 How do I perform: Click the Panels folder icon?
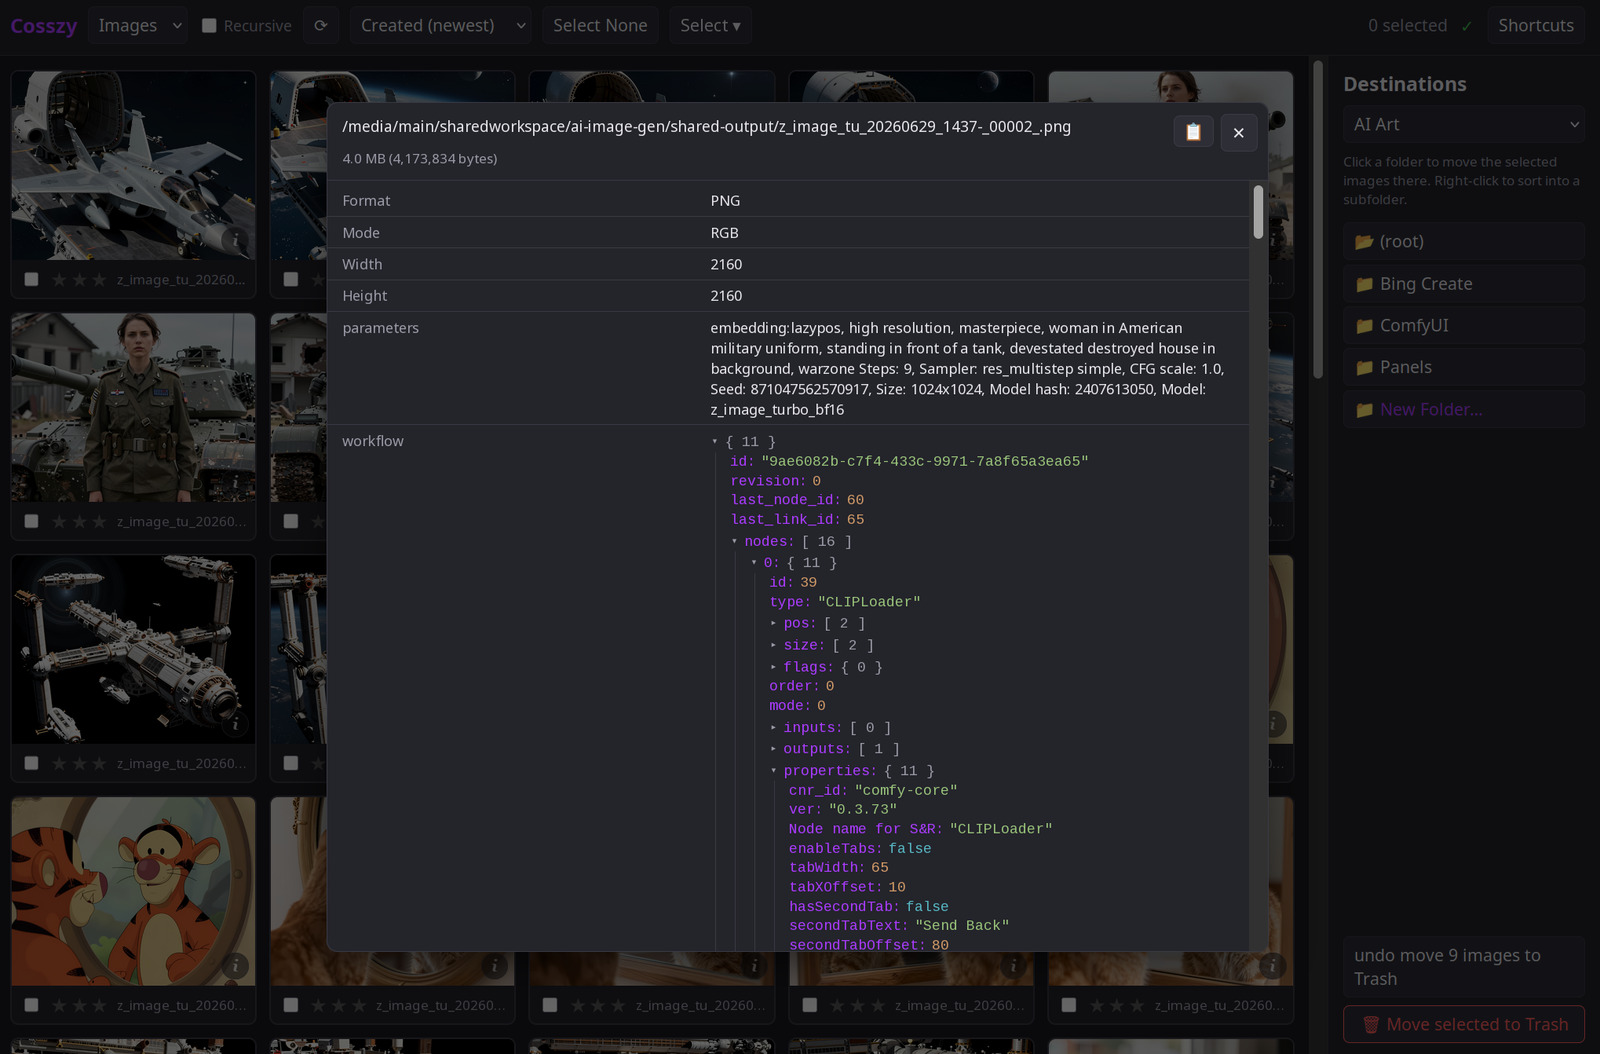(1364, 368)
